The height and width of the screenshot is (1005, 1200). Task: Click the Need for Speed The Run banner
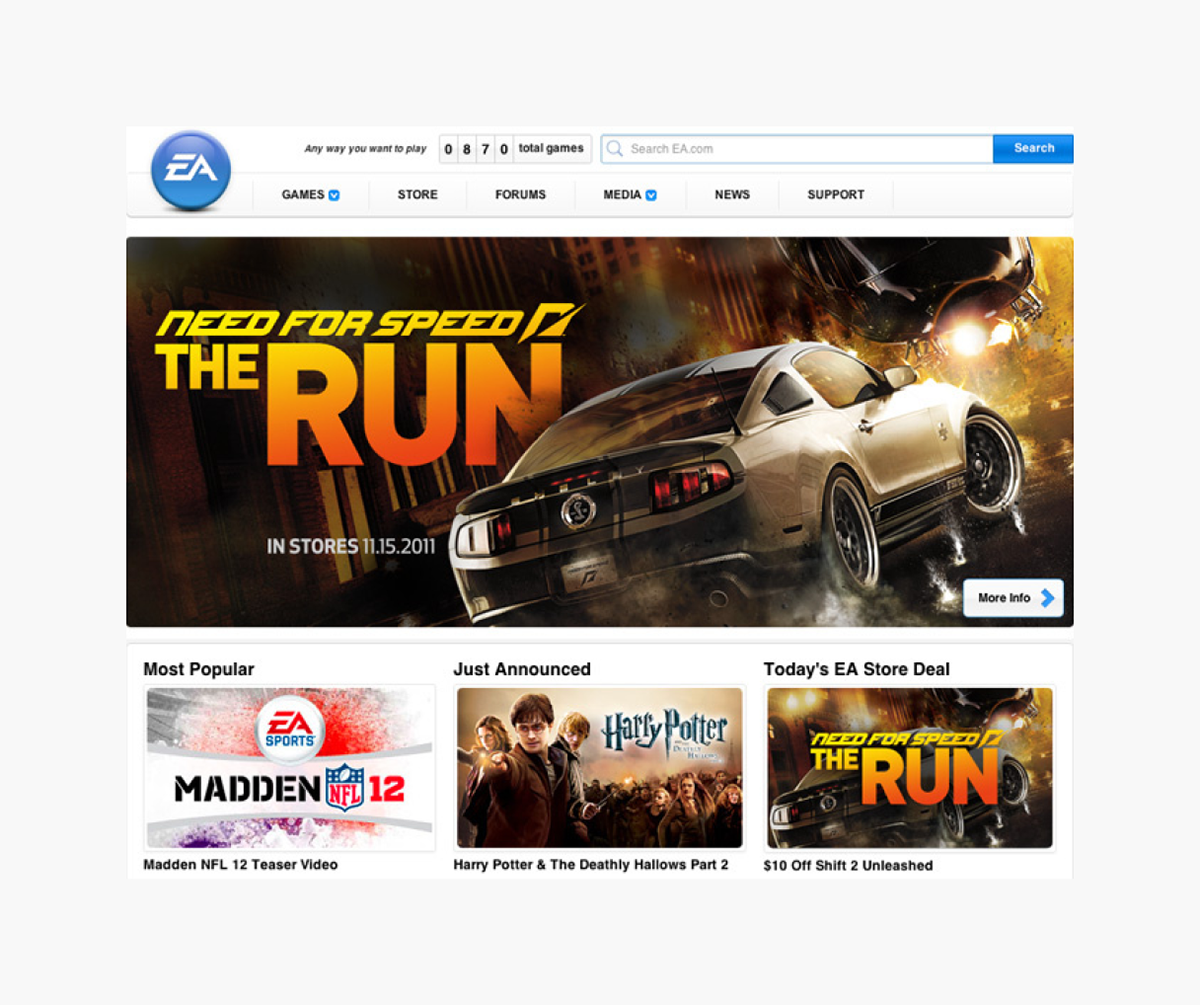600,432
